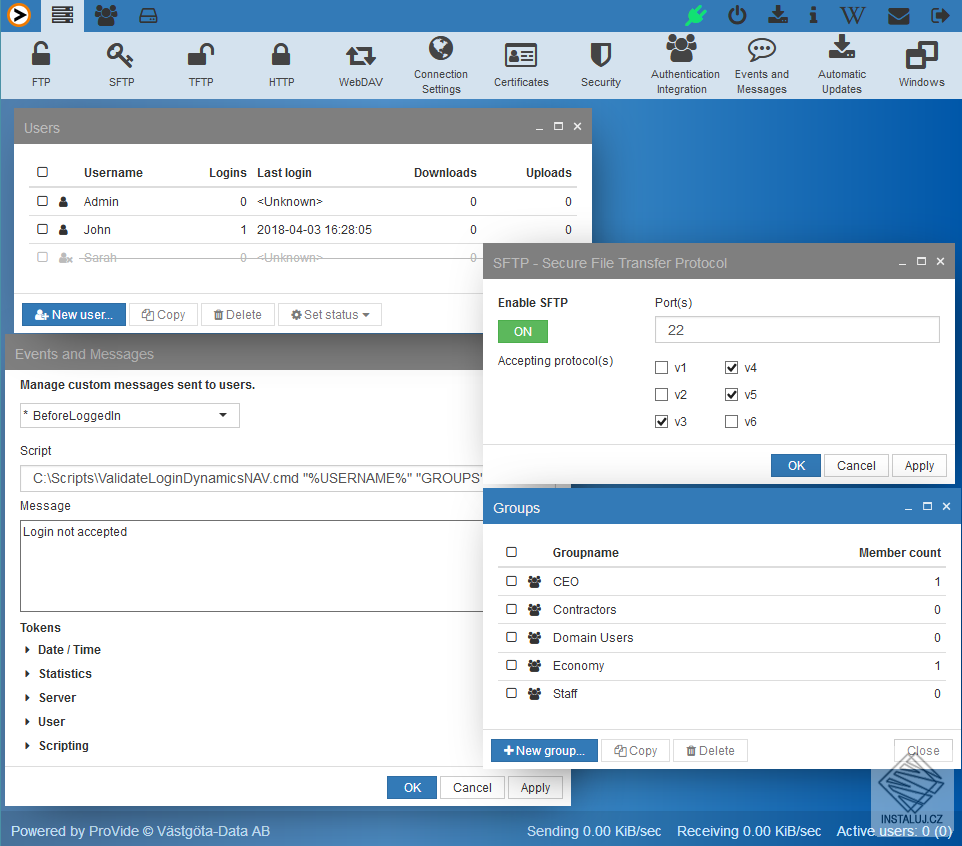Click the Script path input field
962x846 pixels.
[252, 478]
